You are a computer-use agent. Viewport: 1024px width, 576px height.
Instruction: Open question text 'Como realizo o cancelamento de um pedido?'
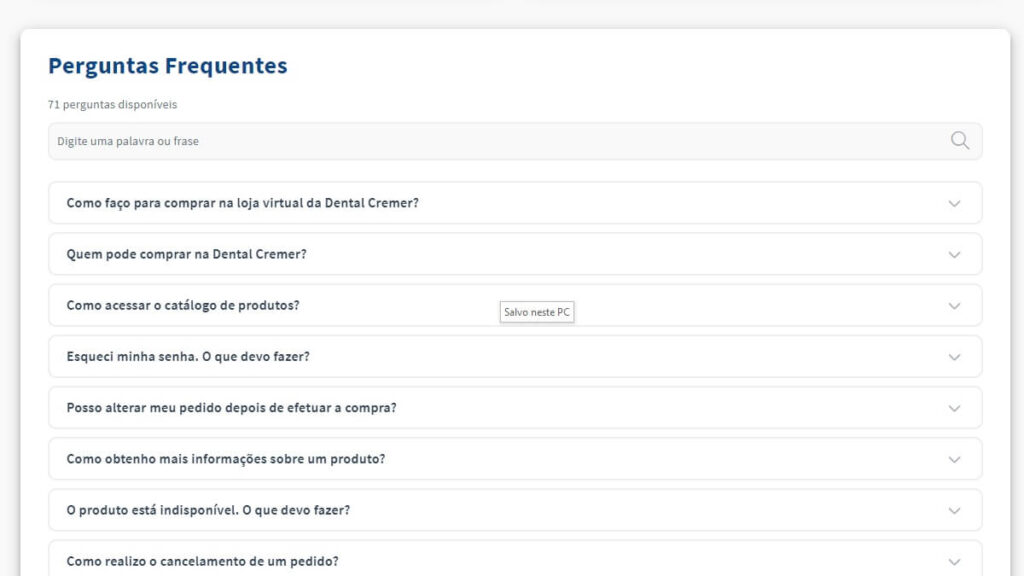point(202,561)
